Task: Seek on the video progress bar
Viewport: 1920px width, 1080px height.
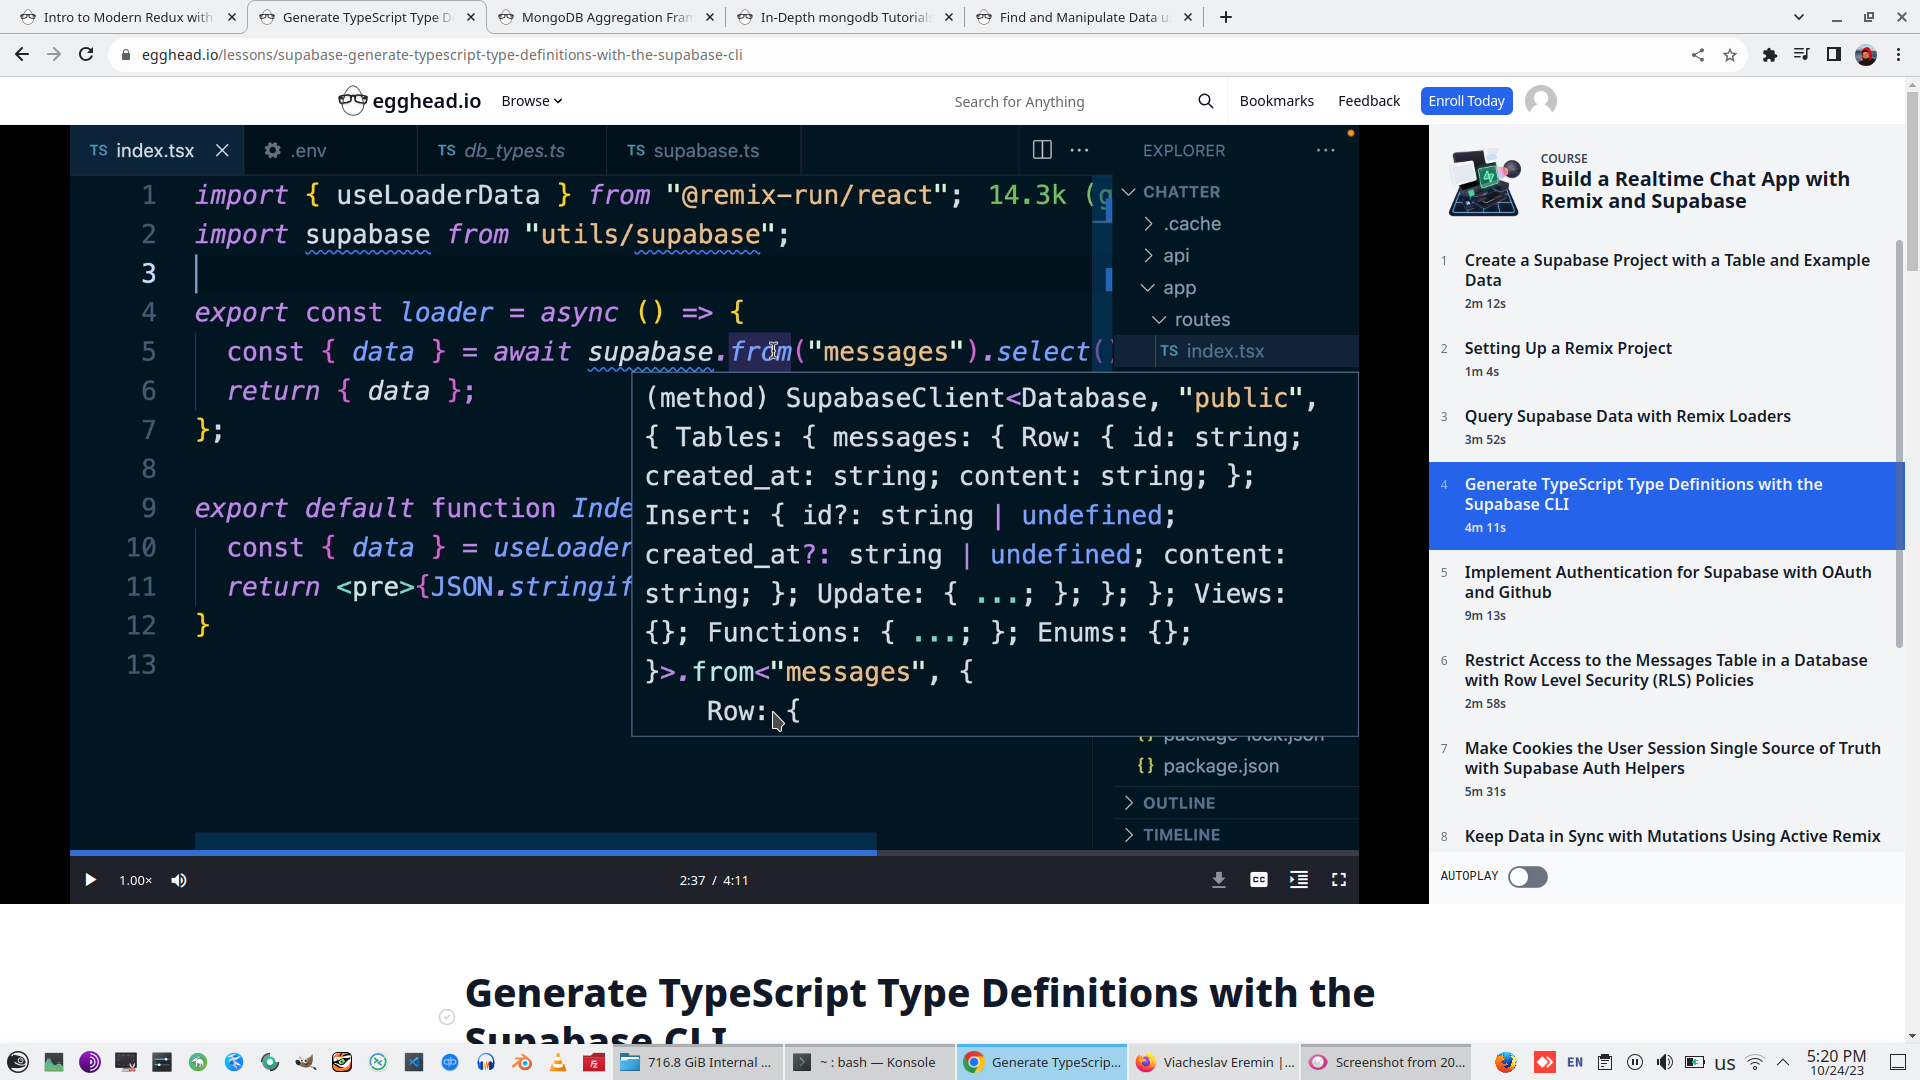Action: [x=1000, y=853]
